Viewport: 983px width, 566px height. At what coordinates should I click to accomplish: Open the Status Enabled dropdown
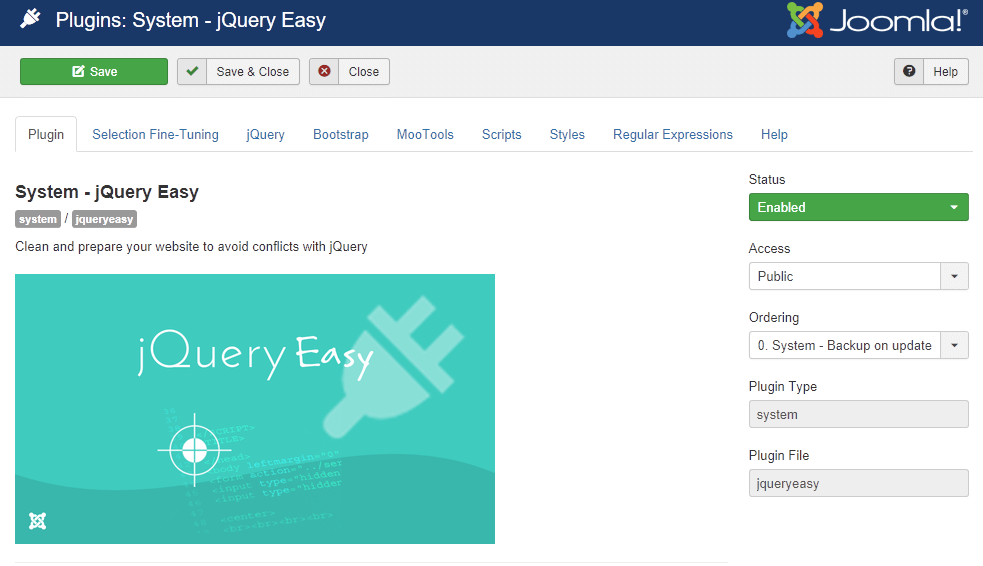(858, 207)
